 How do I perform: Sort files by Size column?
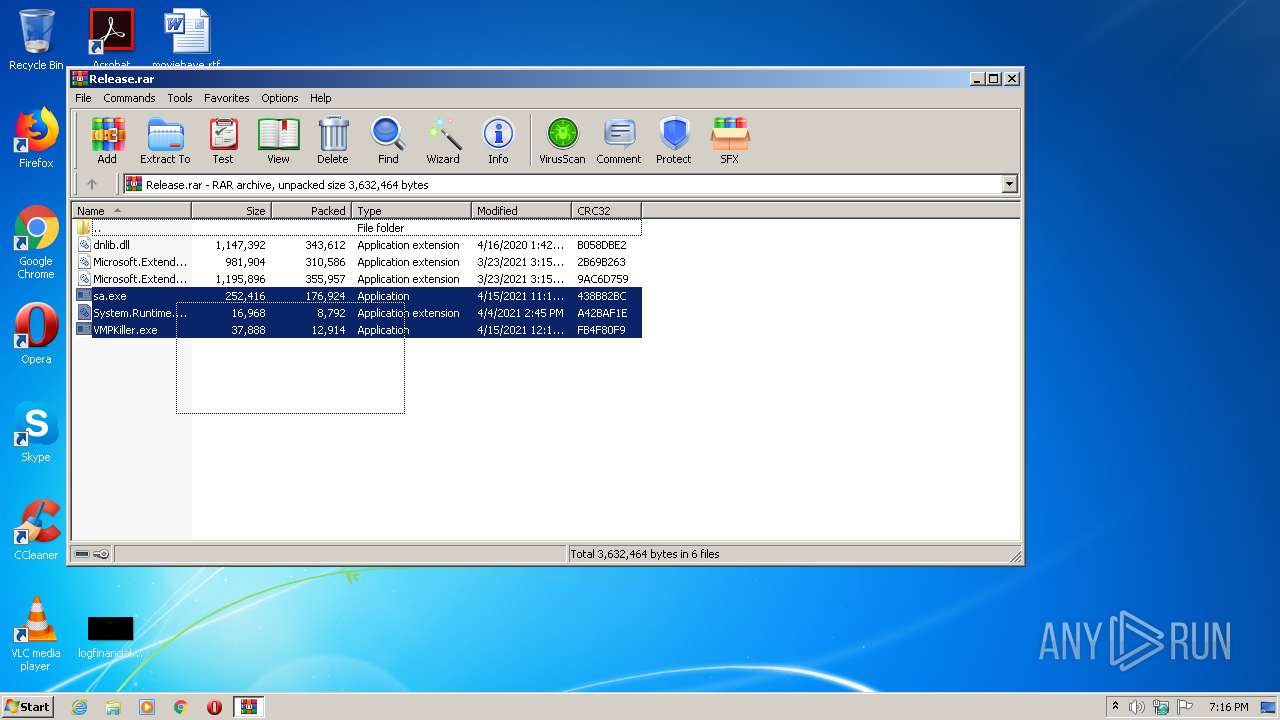coord(231,211)
